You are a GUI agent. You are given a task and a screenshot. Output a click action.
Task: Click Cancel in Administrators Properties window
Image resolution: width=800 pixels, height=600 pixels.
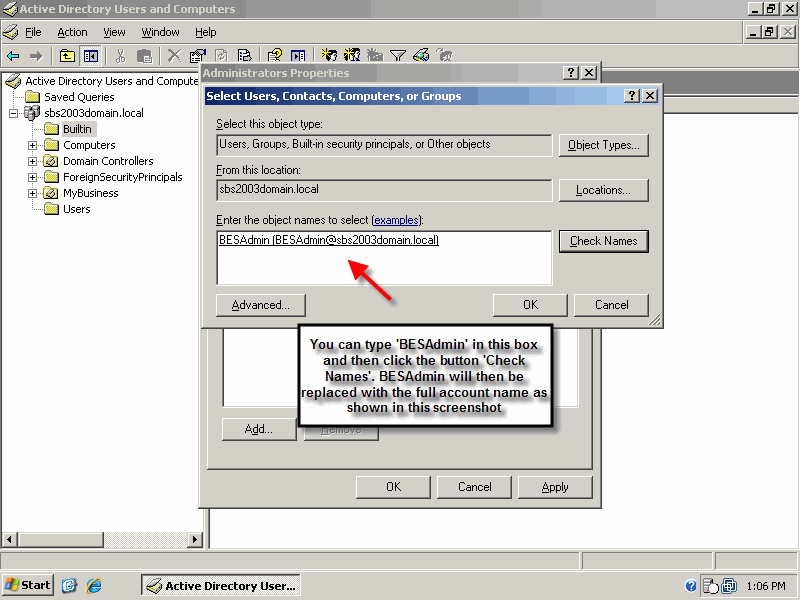(x=474, y=487)
